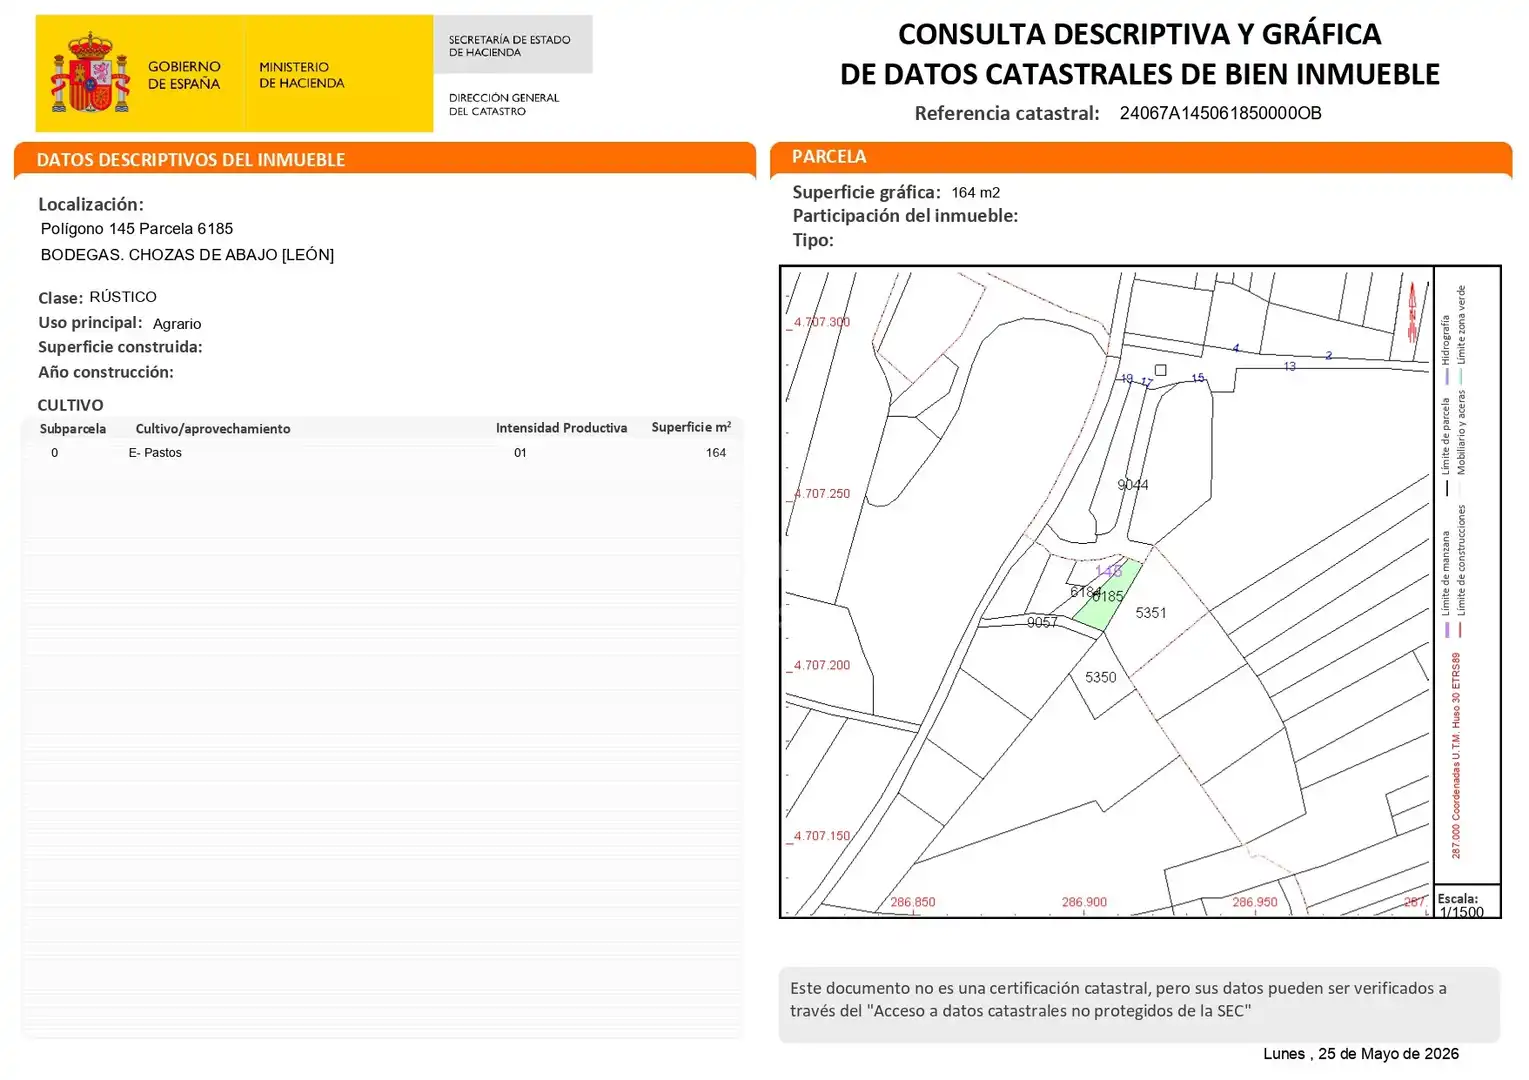1529x1080 pixels.
Task: Click parcel number '9044' on the map
Action: pyautogui.click(x=1133, y=485)
